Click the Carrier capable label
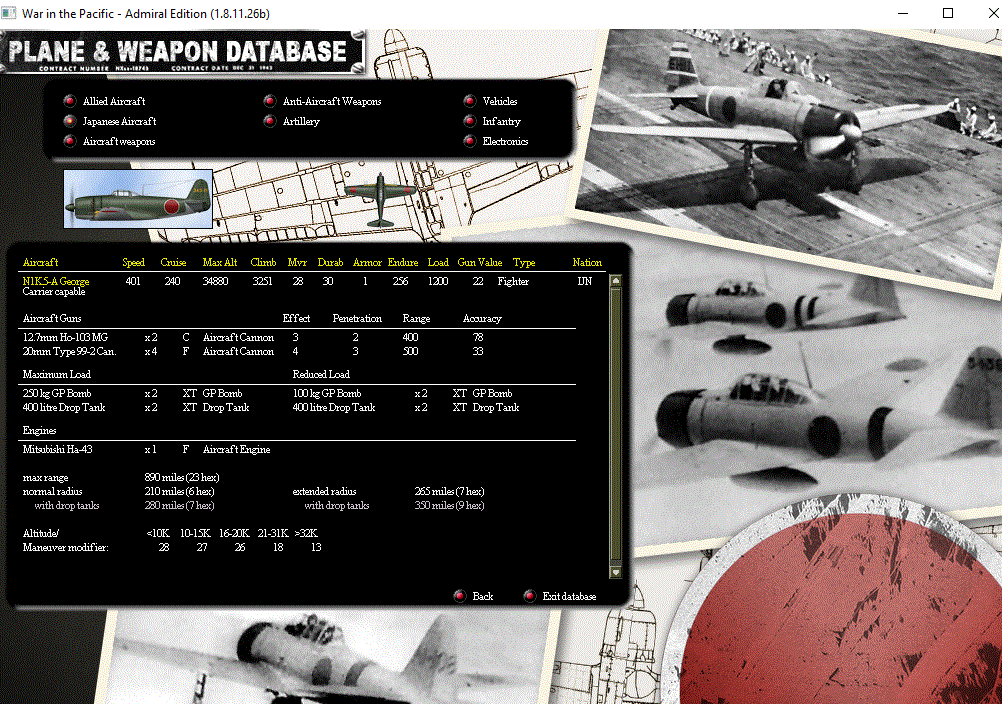 [x=54, y=291]
